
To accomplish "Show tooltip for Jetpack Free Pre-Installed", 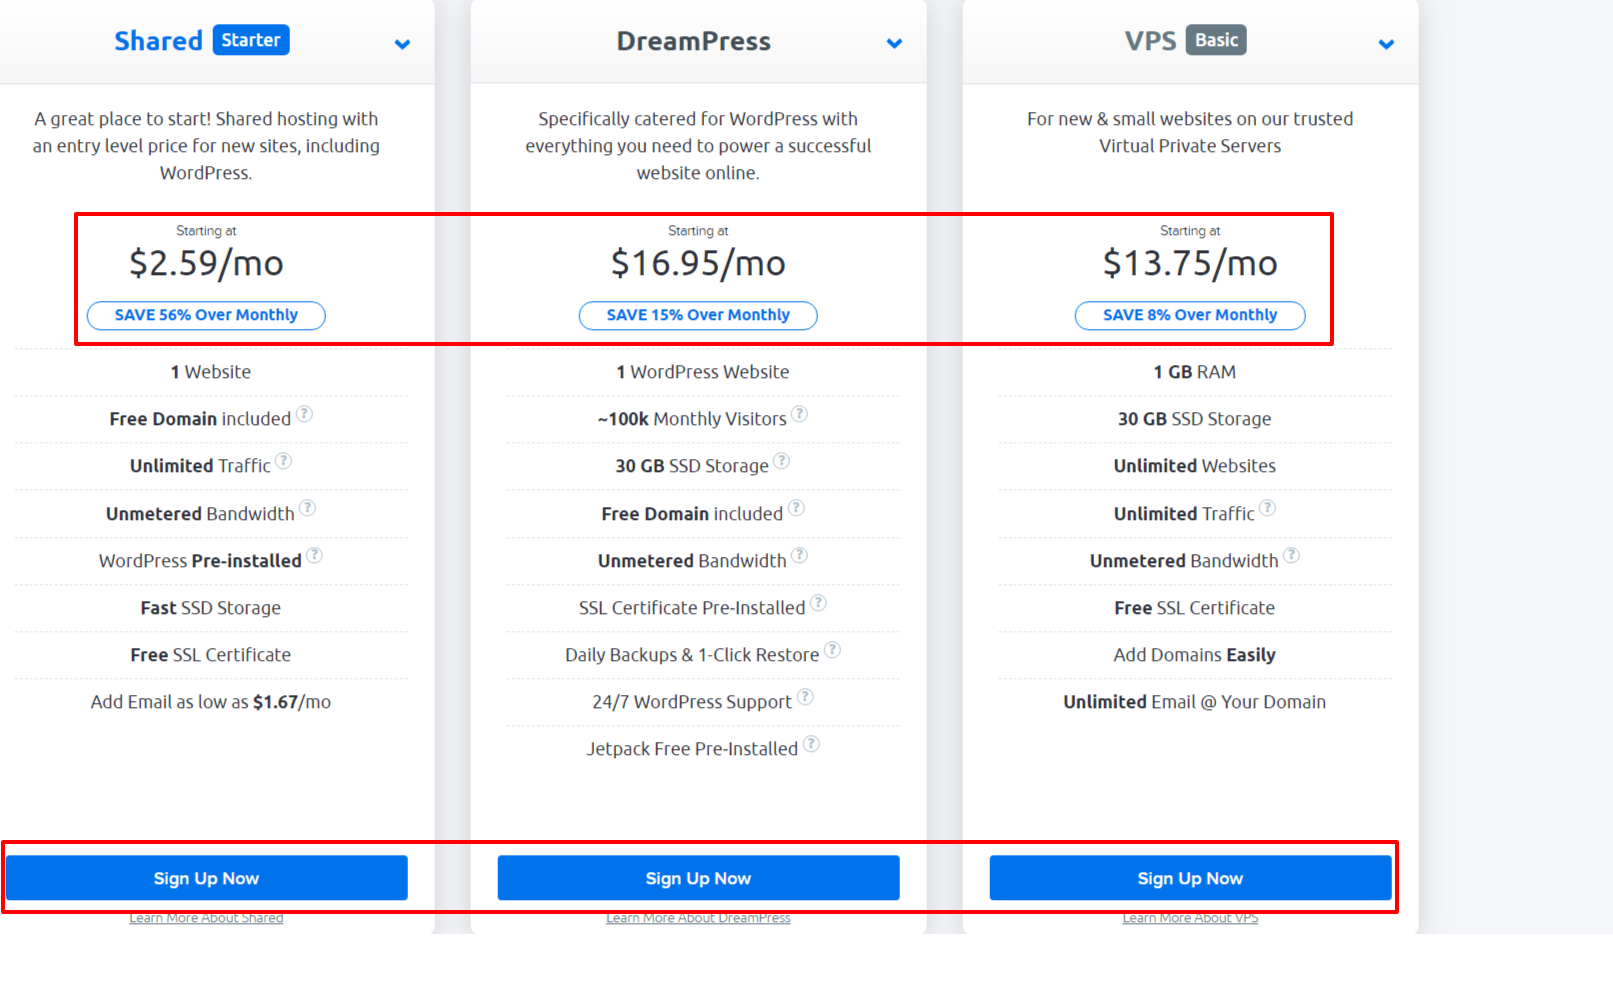I will (x=812, y=744).
